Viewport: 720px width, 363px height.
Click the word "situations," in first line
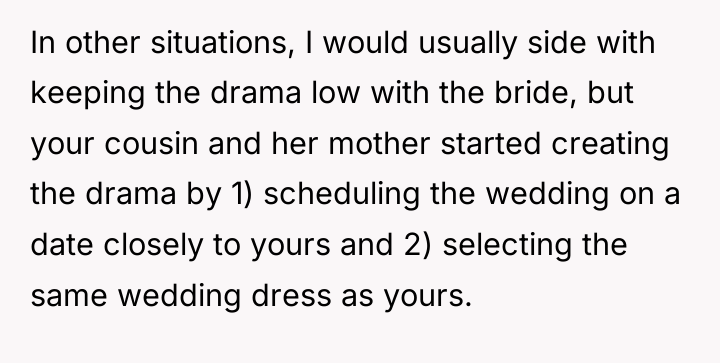tap(223, 44)
